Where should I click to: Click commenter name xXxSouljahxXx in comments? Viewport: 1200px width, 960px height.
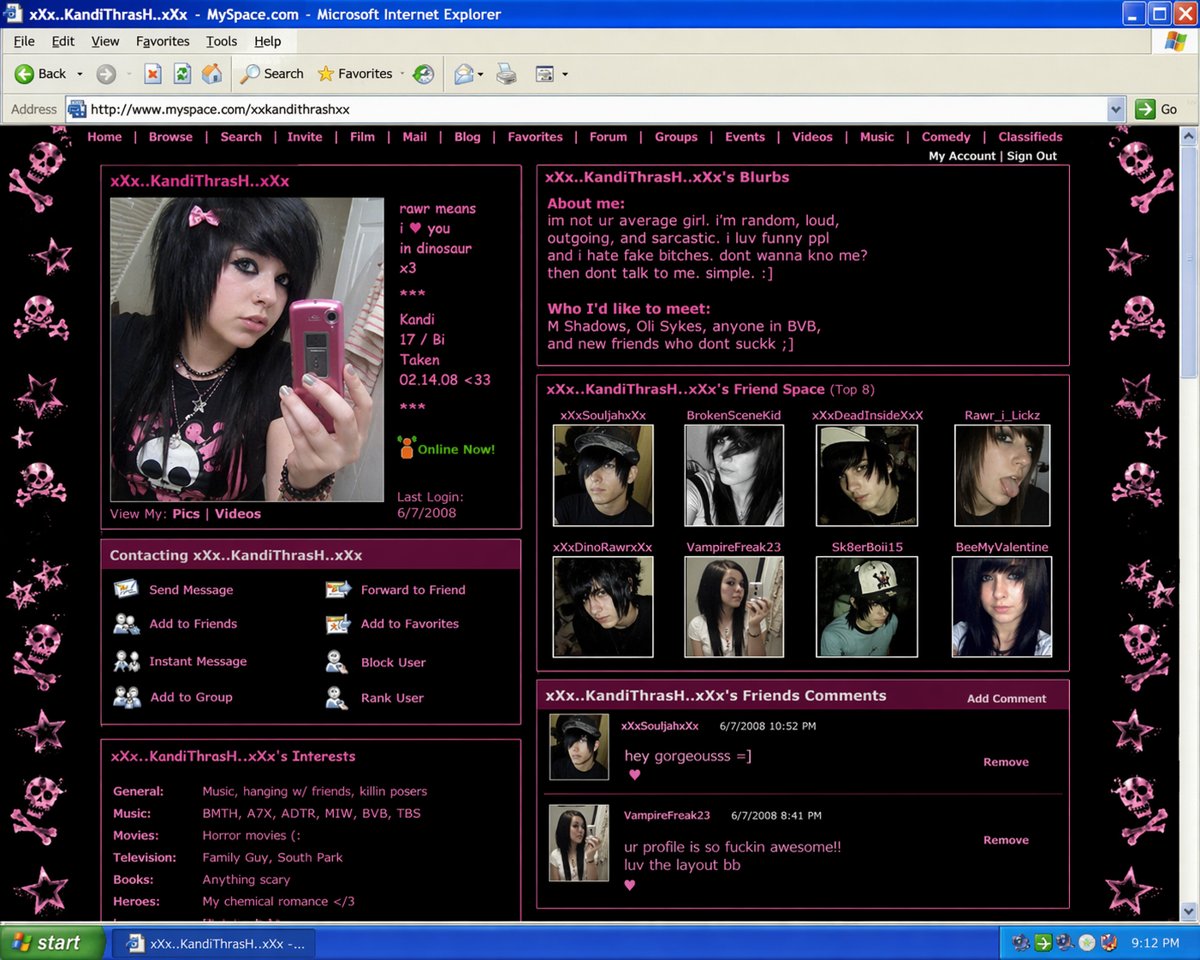(660, 726)
